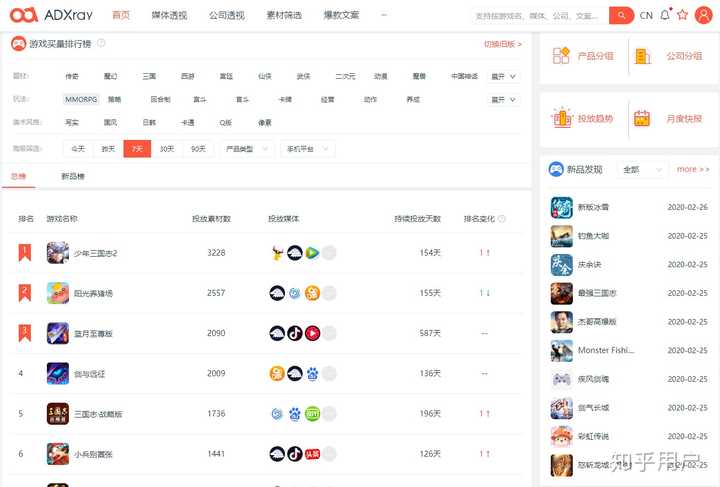Toggle the MMORPG gameplay filter

coord(81,99)
